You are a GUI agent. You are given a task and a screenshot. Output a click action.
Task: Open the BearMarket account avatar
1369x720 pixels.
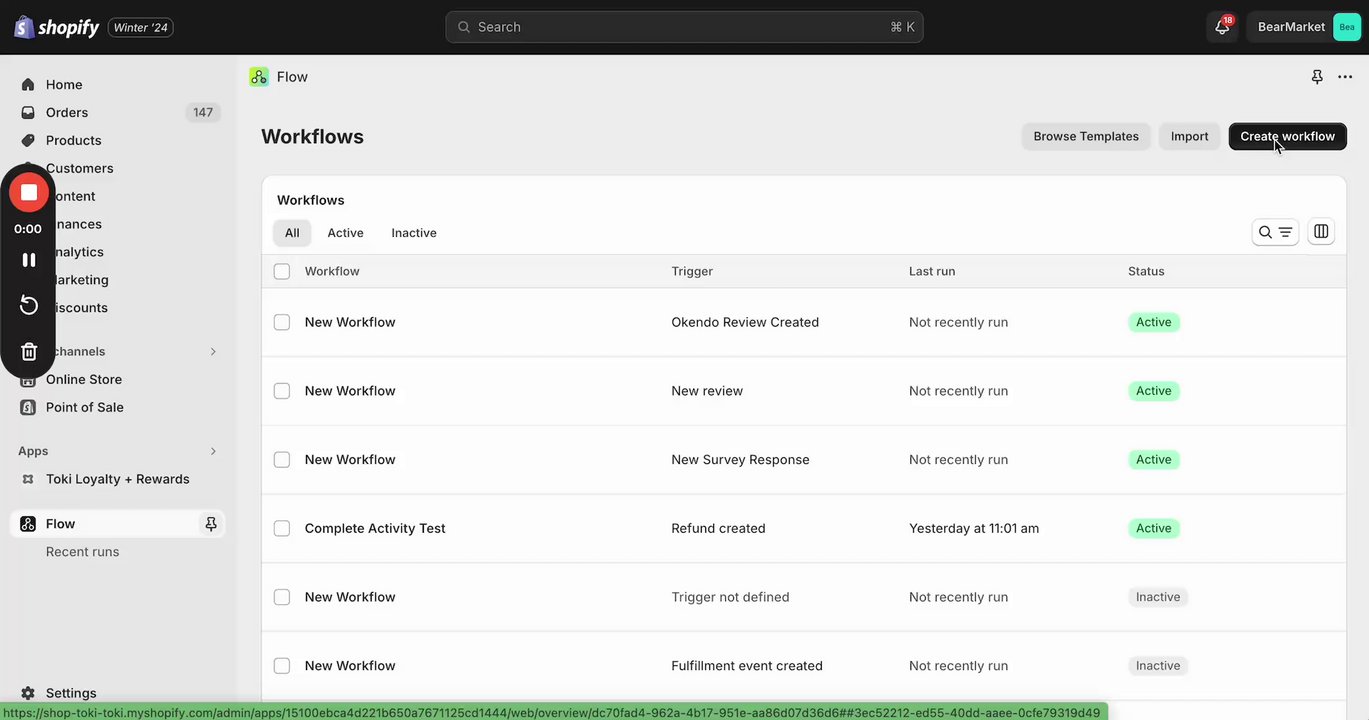coord(1347,27)
